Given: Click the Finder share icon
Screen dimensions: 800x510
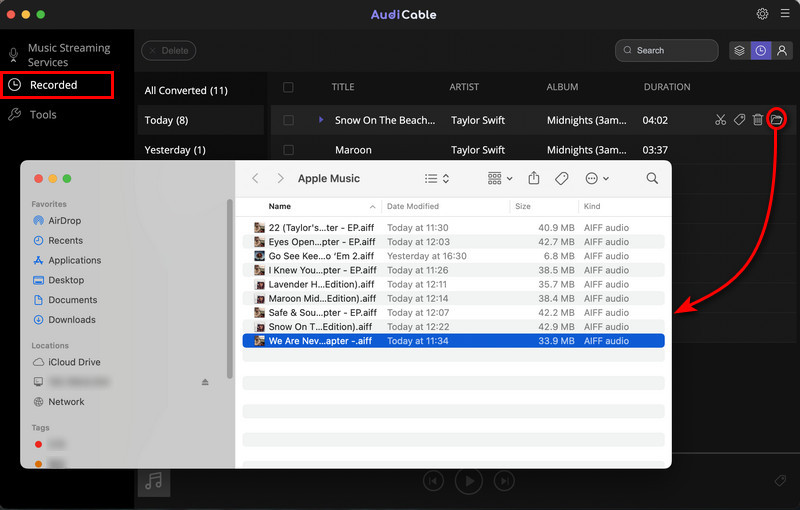Looking at the screenshot, I should [534, 178].
